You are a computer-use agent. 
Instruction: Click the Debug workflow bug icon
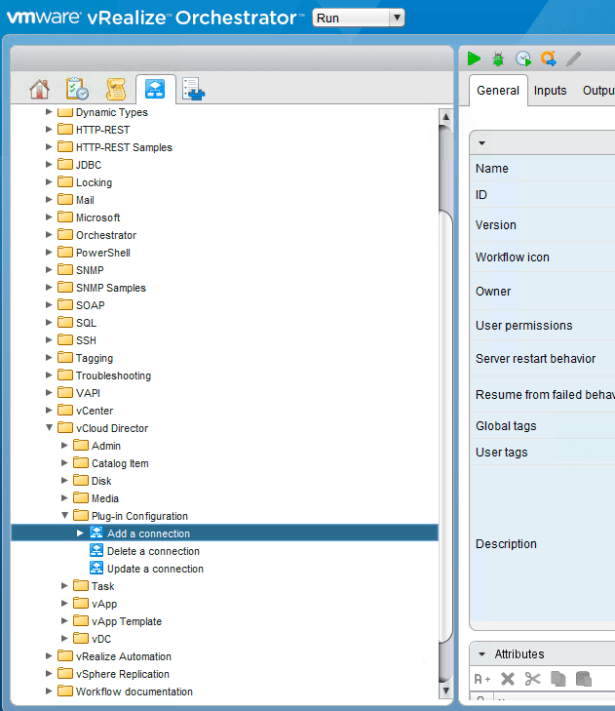(x=498, y=60)
